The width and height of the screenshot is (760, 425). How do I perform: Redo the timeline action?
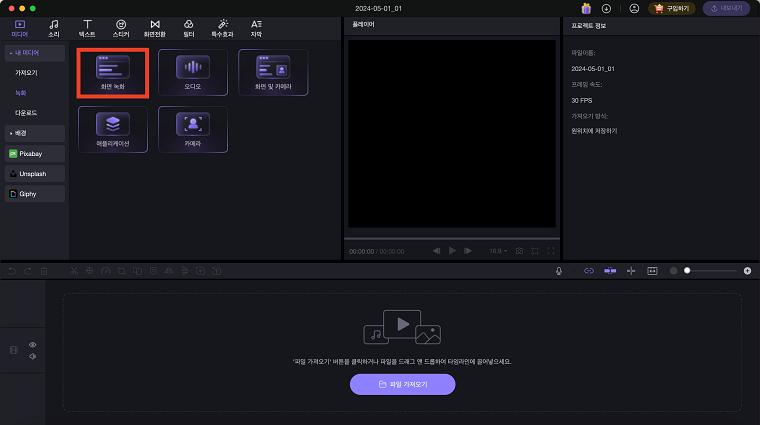tap(28, 271)
